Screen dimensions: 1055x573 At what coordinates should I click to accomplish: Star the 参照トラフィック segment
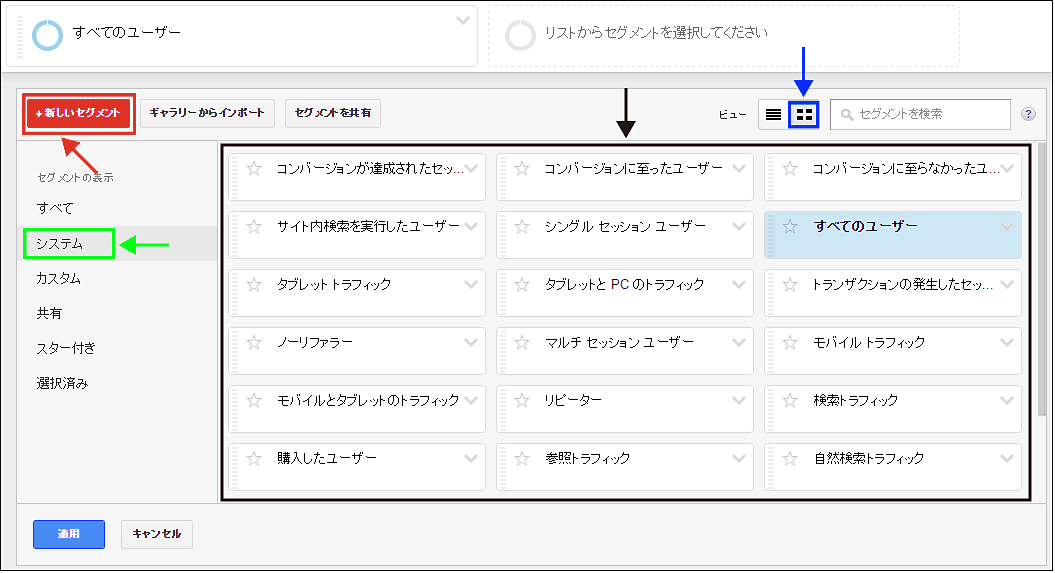pos(522,459)
